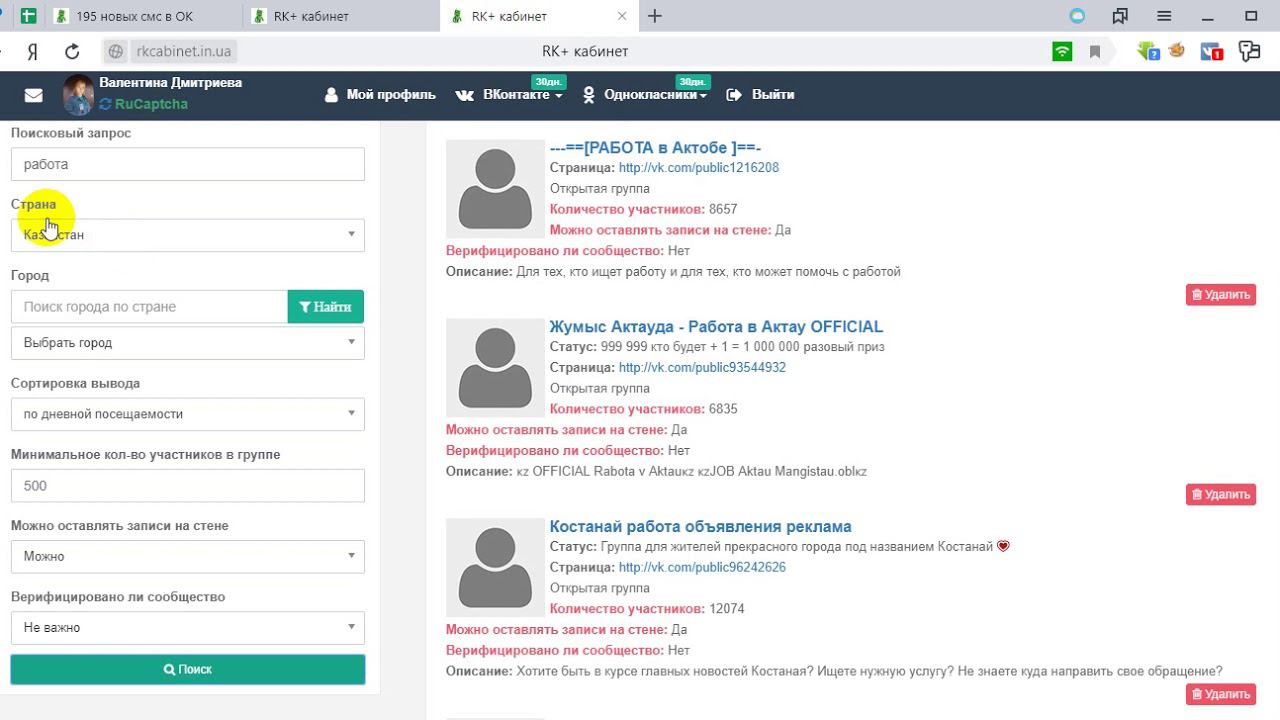
Task: Open Жумыс Актауда group title
Action: click(x=716, y=327)
